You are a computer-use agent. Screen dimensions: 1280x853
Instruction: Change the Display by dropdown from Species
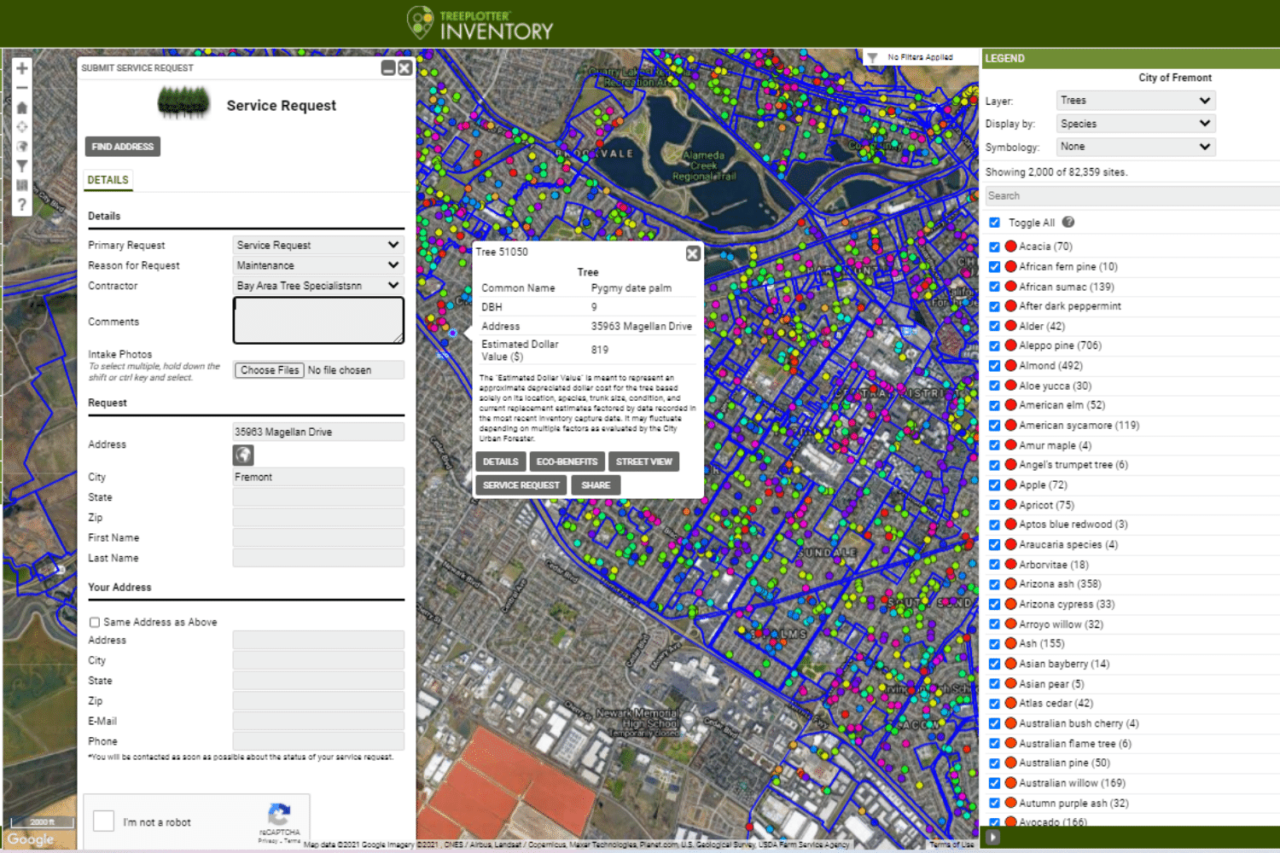click(x=1135, y=123)
